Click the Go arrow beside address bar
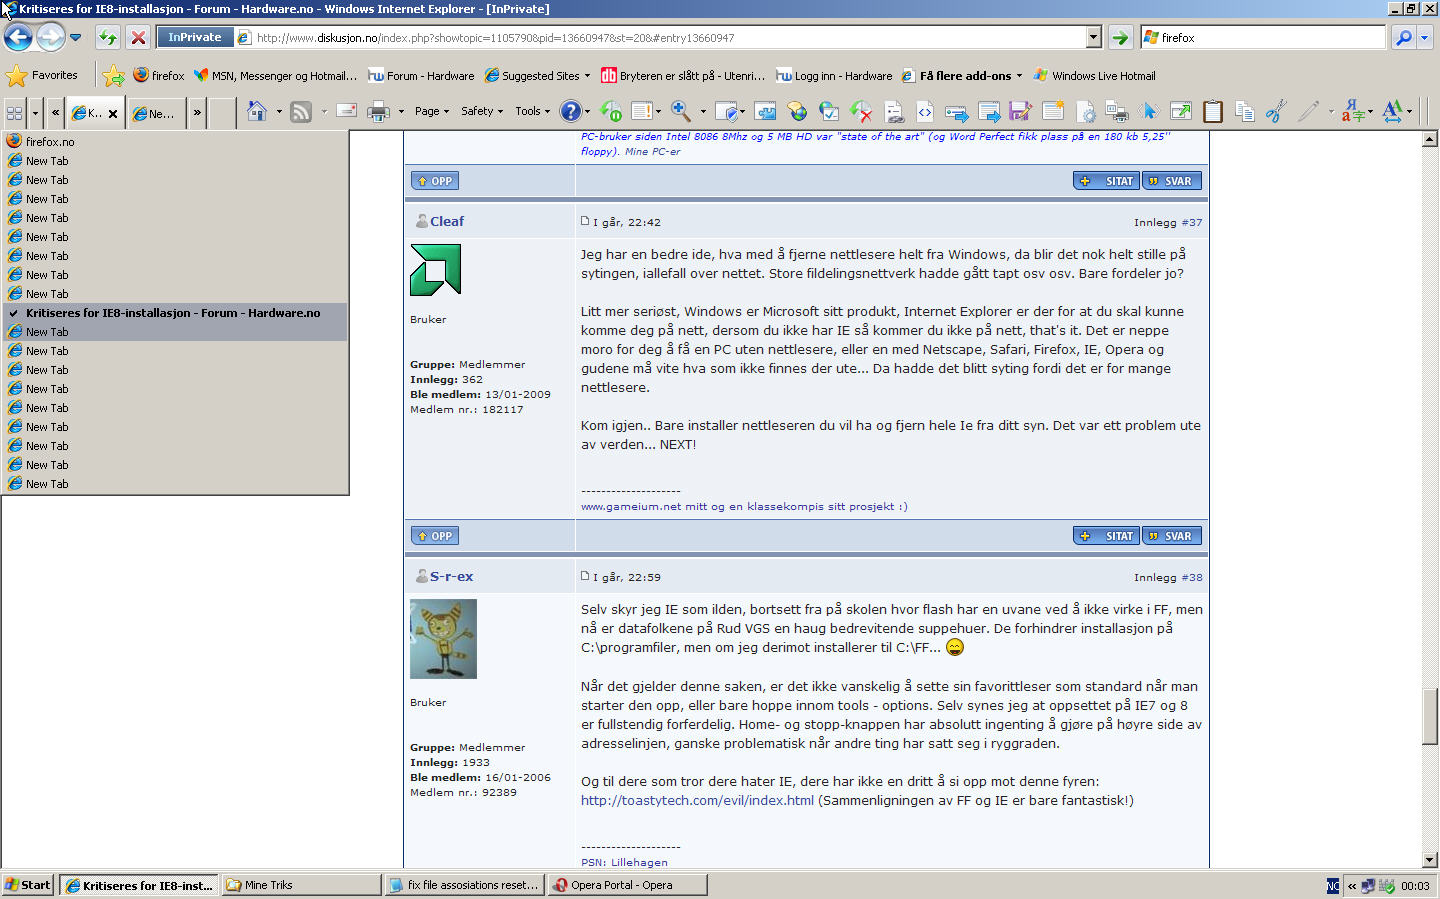1440x899 pixels. pyautogui.click(x=1120, y=38)
